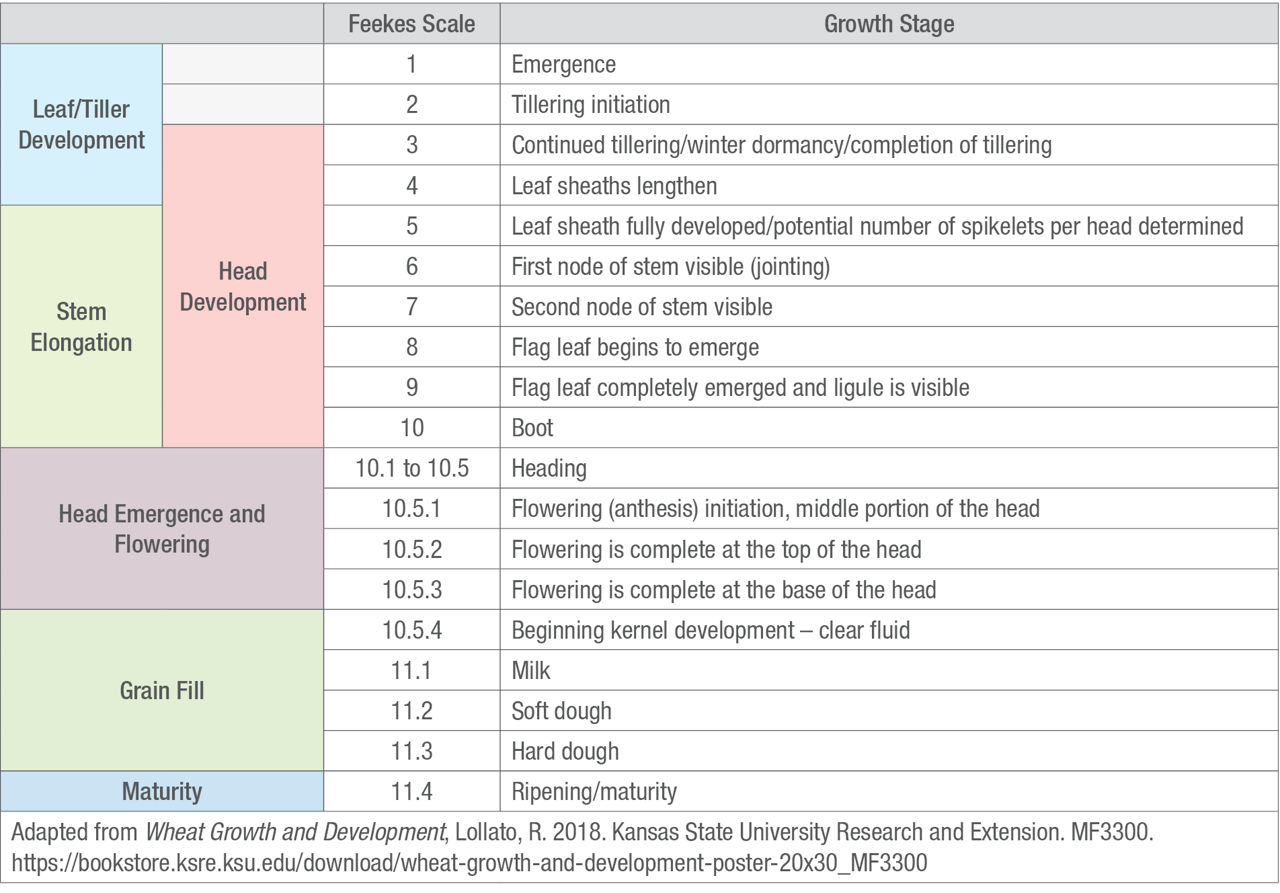Image resolution: width=1280 pixels, height=893 pixels.
Task: Click the 'Maturity' category cell
Action: tap(162, 792)
